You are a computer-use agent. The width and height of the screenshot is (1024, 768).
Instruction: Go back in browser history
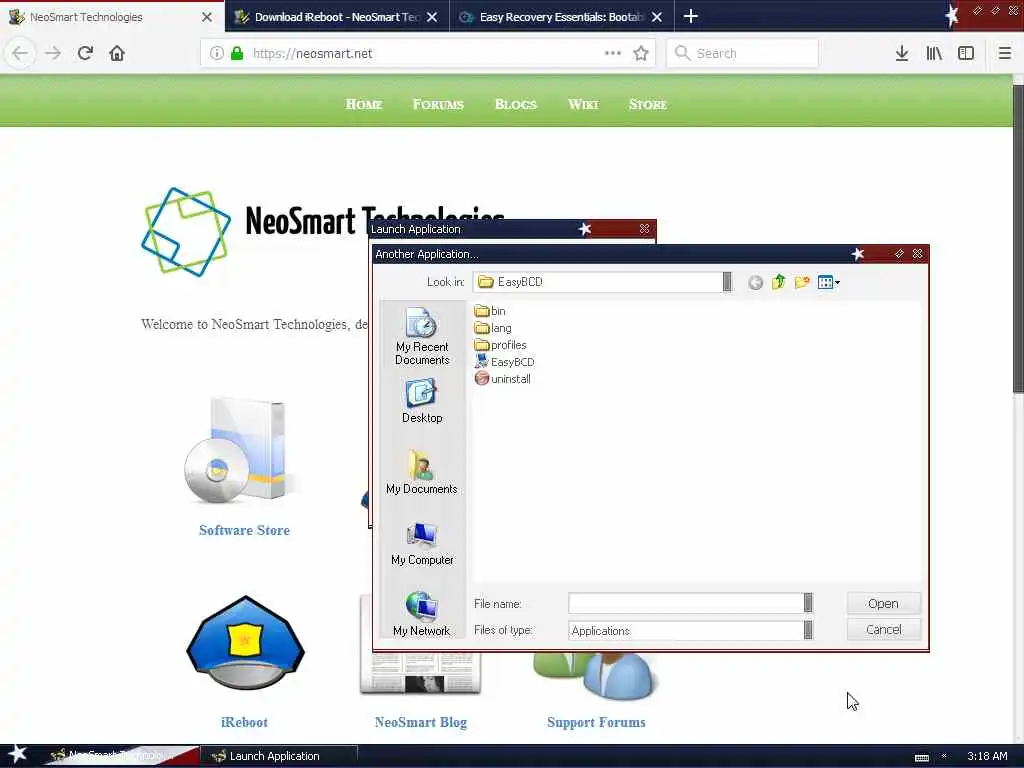point(20,53)
